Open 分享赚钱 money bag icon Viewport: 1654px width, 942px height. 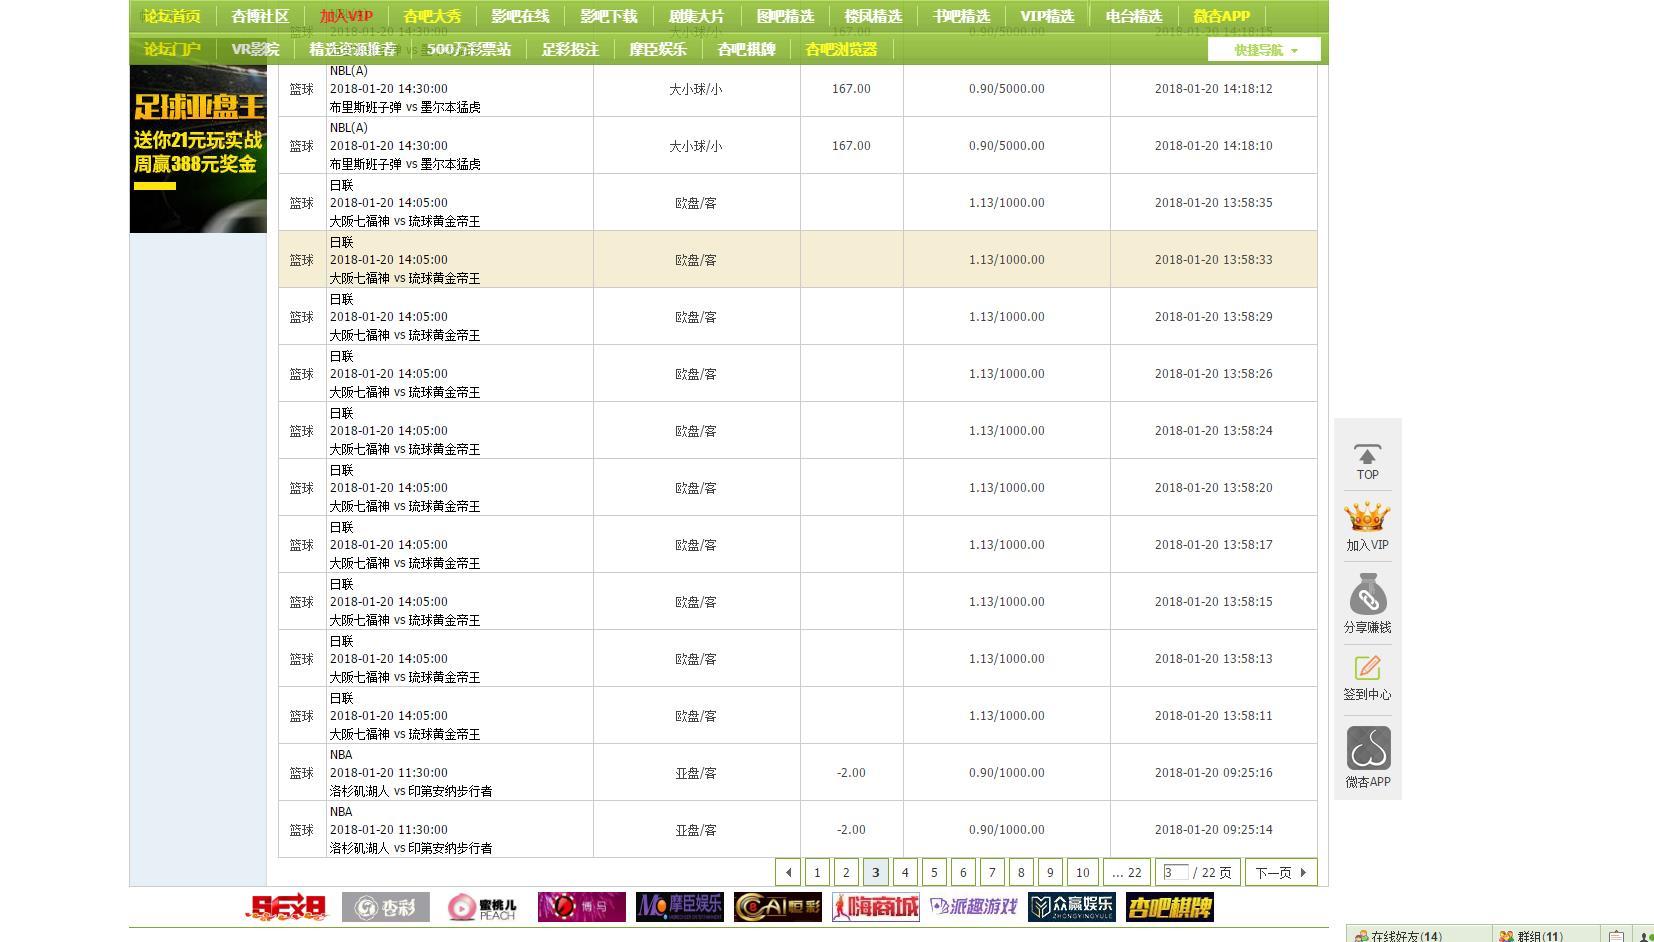click(x=1367, y=603)
